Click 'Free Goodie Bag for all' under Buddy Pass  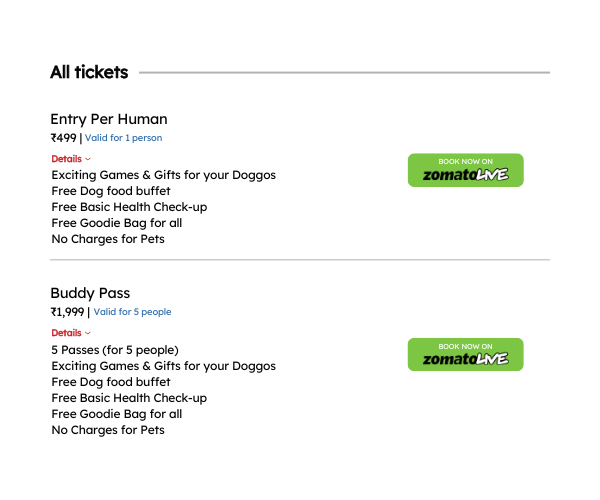click(x=116, y=414)
